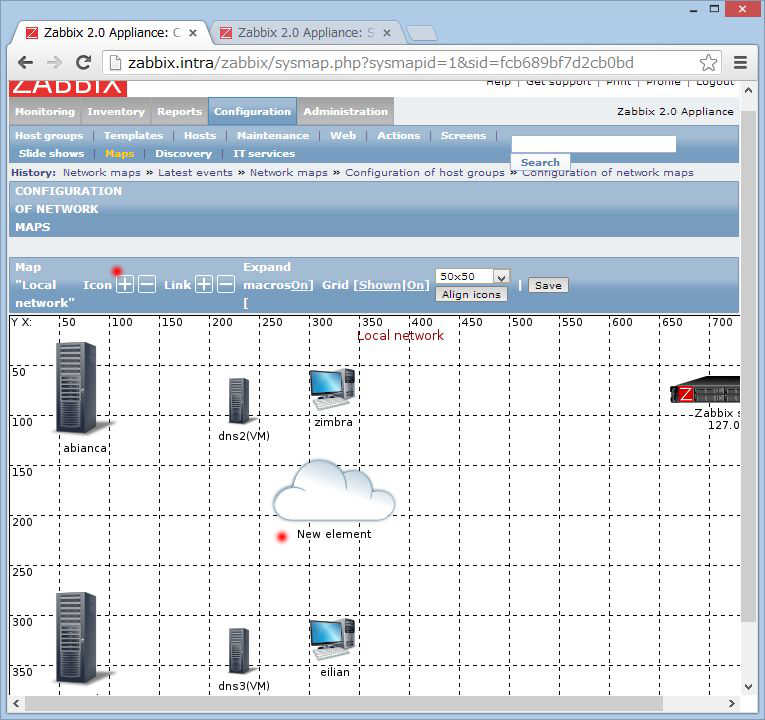Open the 50x50 grid size dropdown
This screenshot has width=765, height=720.
click(x=472, y=277)
